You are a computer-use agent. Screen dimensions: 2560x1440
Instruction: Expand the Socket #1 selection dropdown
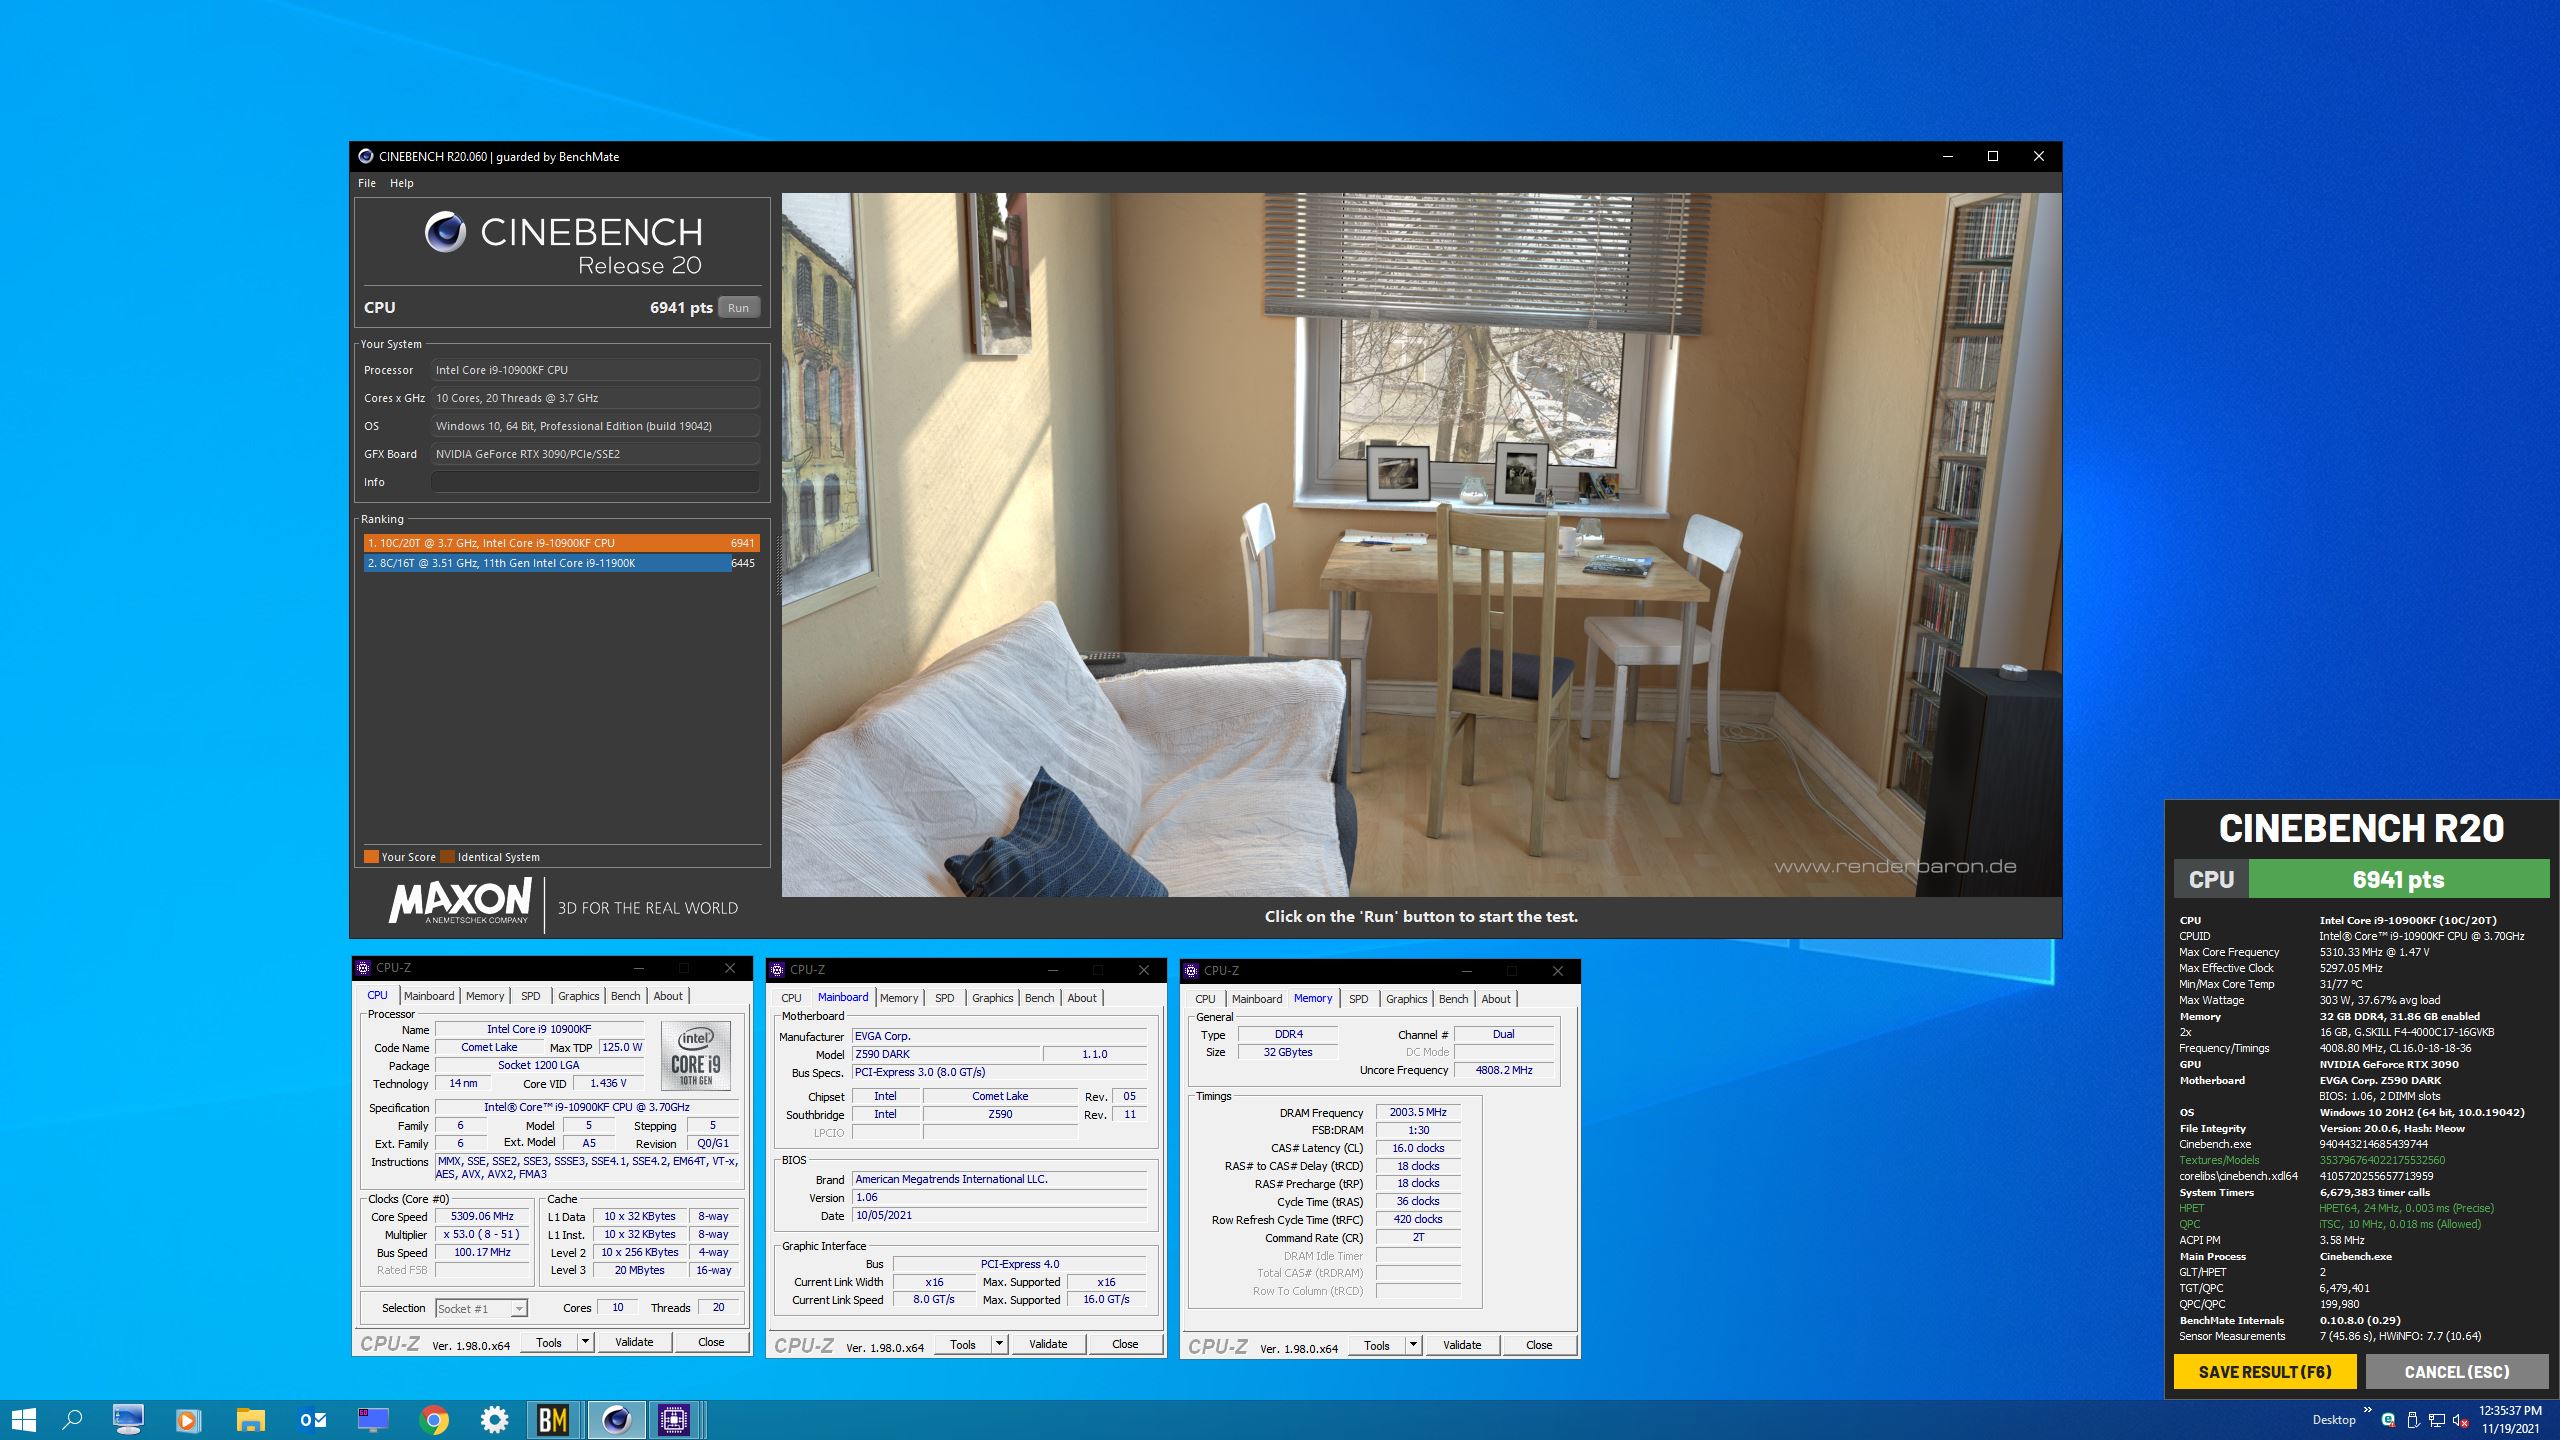pos(518,1309)
